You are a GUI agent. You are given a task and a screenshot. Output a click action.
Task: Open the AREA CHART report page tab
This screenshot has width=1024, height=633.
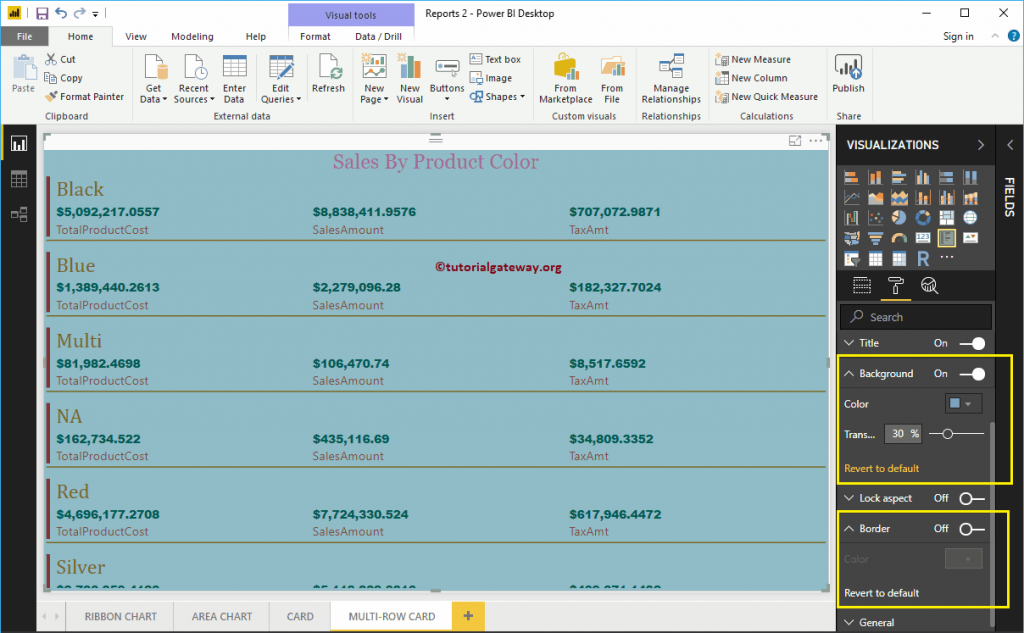[x=220, y=616]
